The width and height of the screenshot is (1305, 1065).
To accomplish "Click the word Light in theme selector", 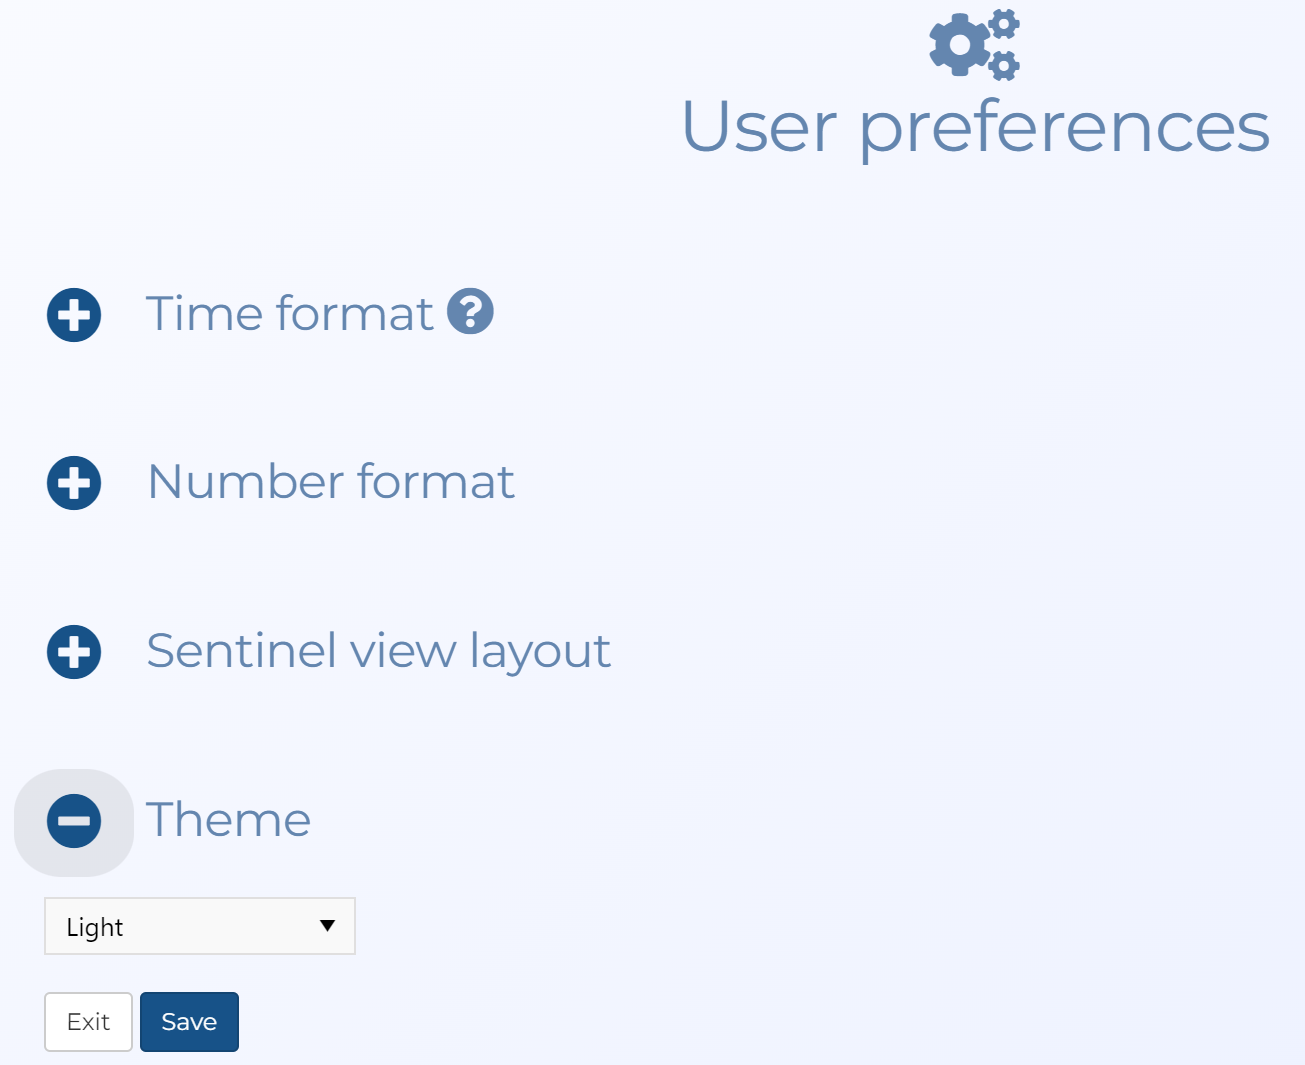I will (95, 927).
